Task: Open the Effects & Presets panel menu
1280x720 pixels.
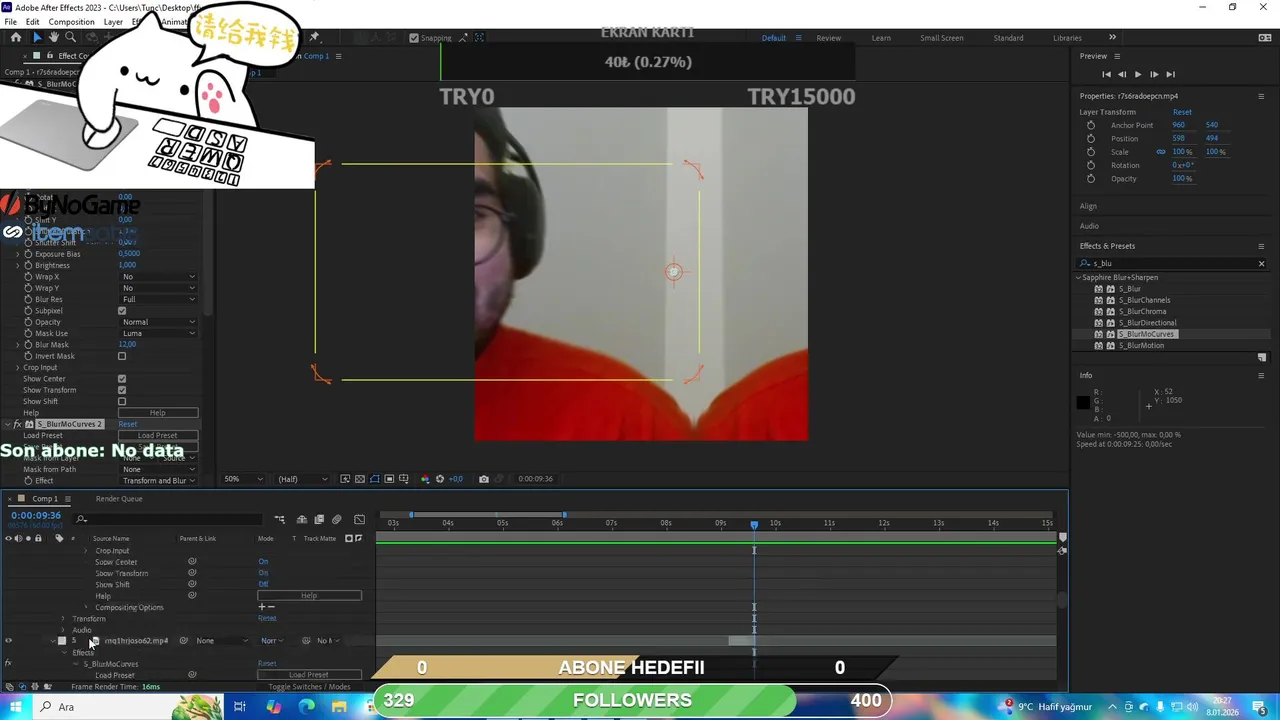Action: [x=1261, y=246]
